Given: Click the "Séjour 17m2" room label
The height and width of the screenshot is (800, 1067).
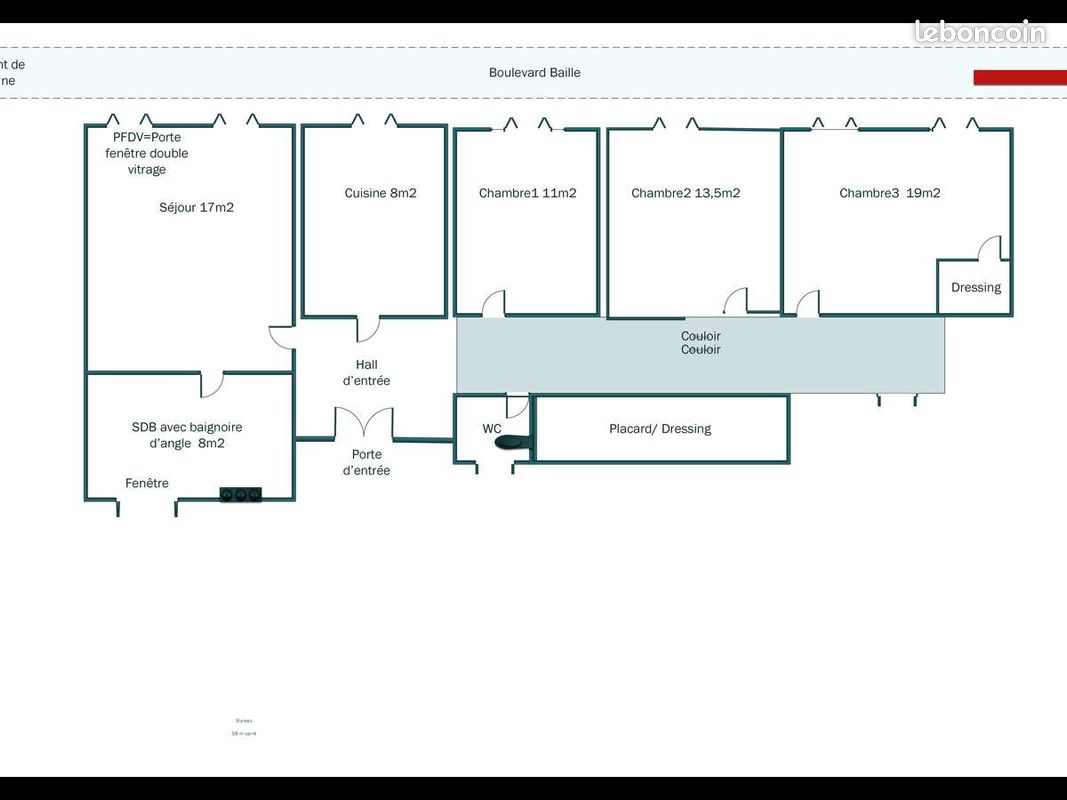Looking at the screenshot, I should pos(197,207).
